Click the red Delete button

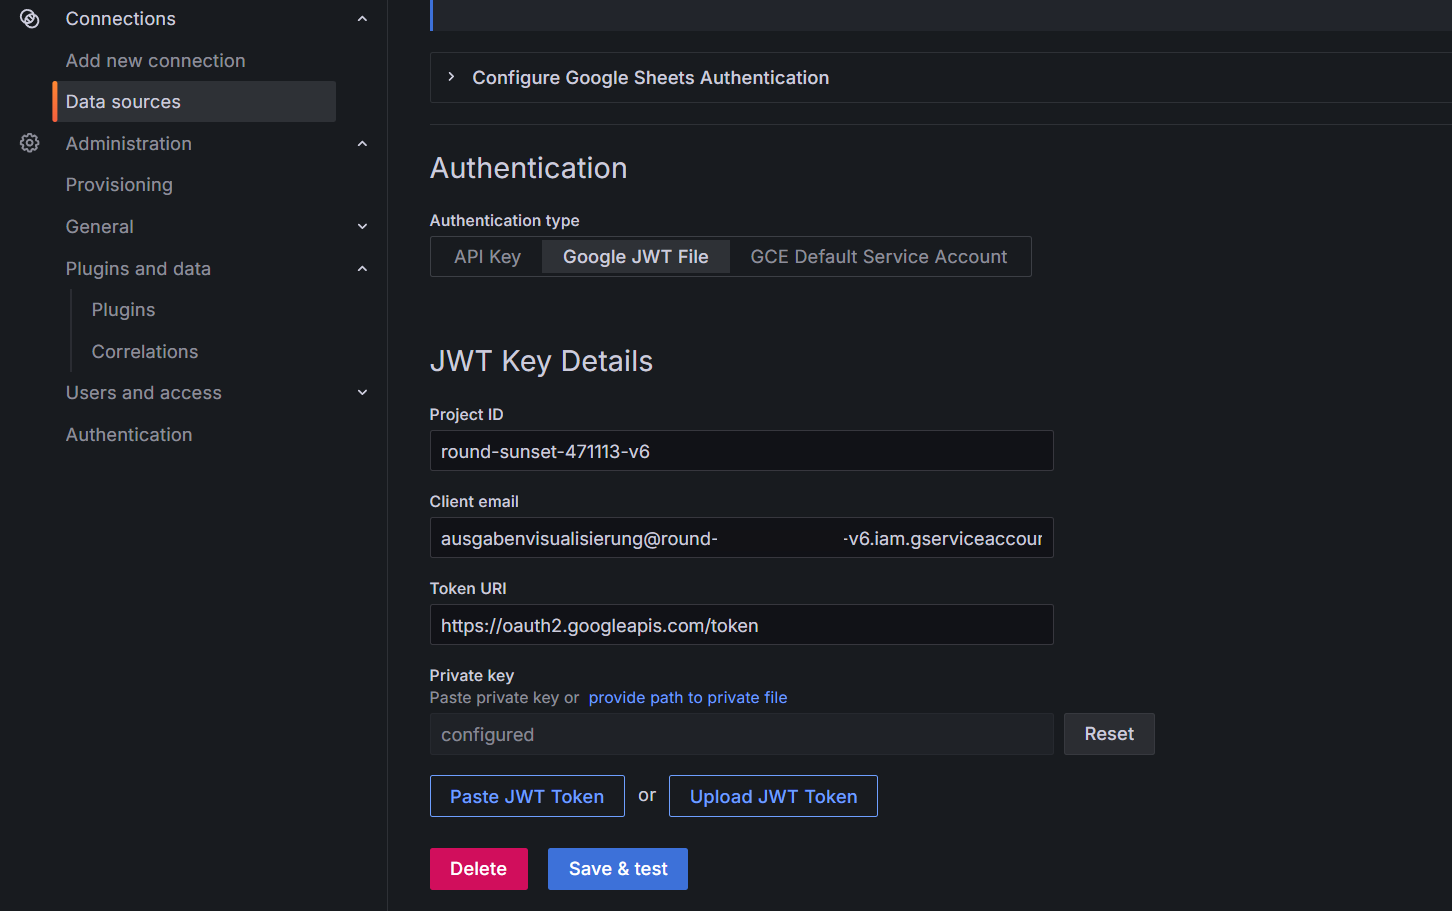click(478, 869)
